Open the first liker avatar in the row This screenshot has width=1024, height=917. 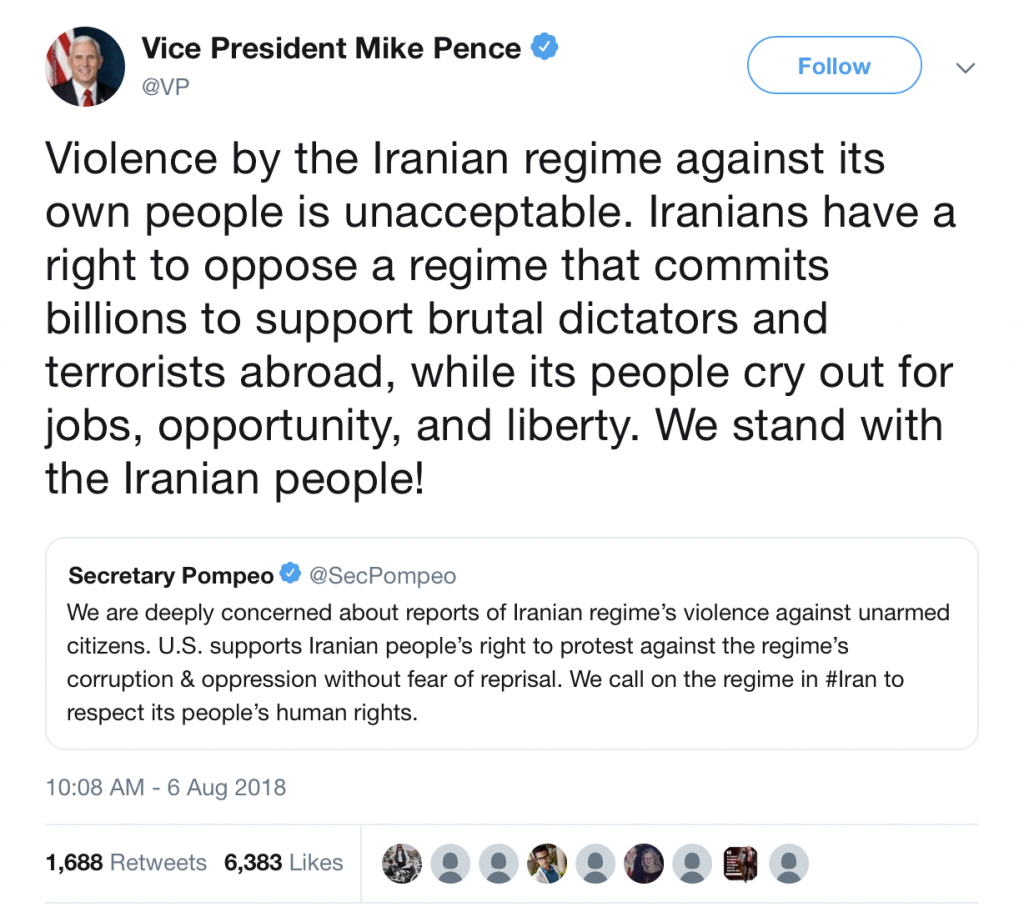click(x=402, y=862)
